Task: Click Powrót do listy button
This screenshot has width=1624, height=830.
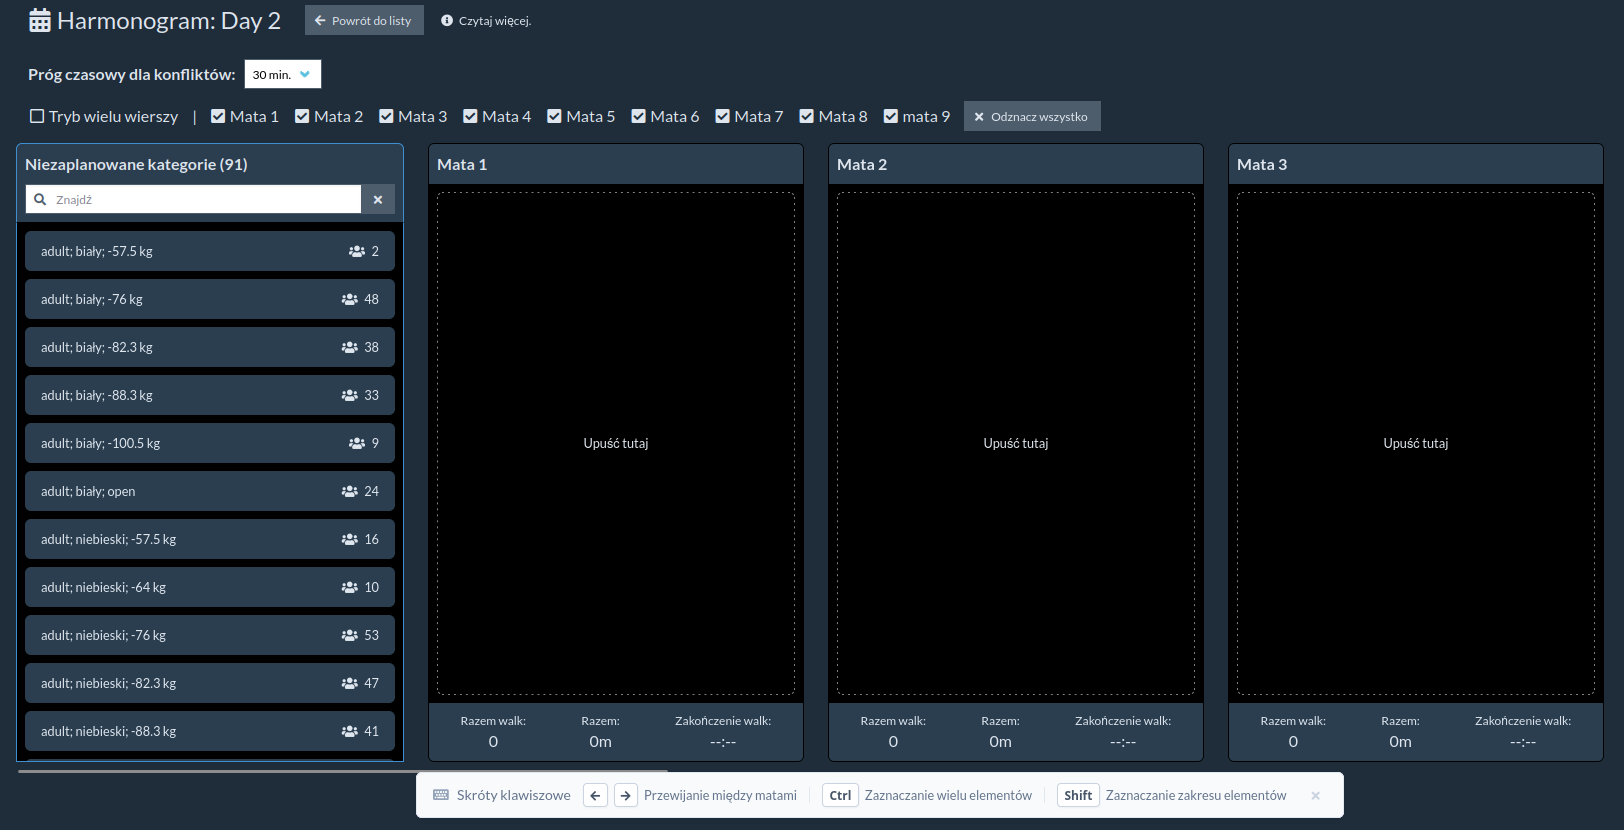Action: 364,21
